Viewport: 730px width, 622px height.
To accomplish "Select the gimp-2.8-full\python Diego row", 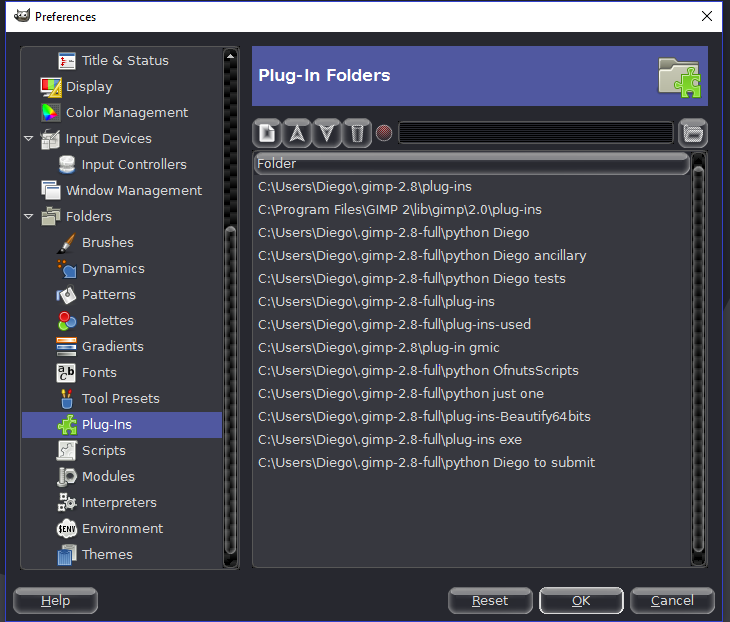I will point(472,233).
